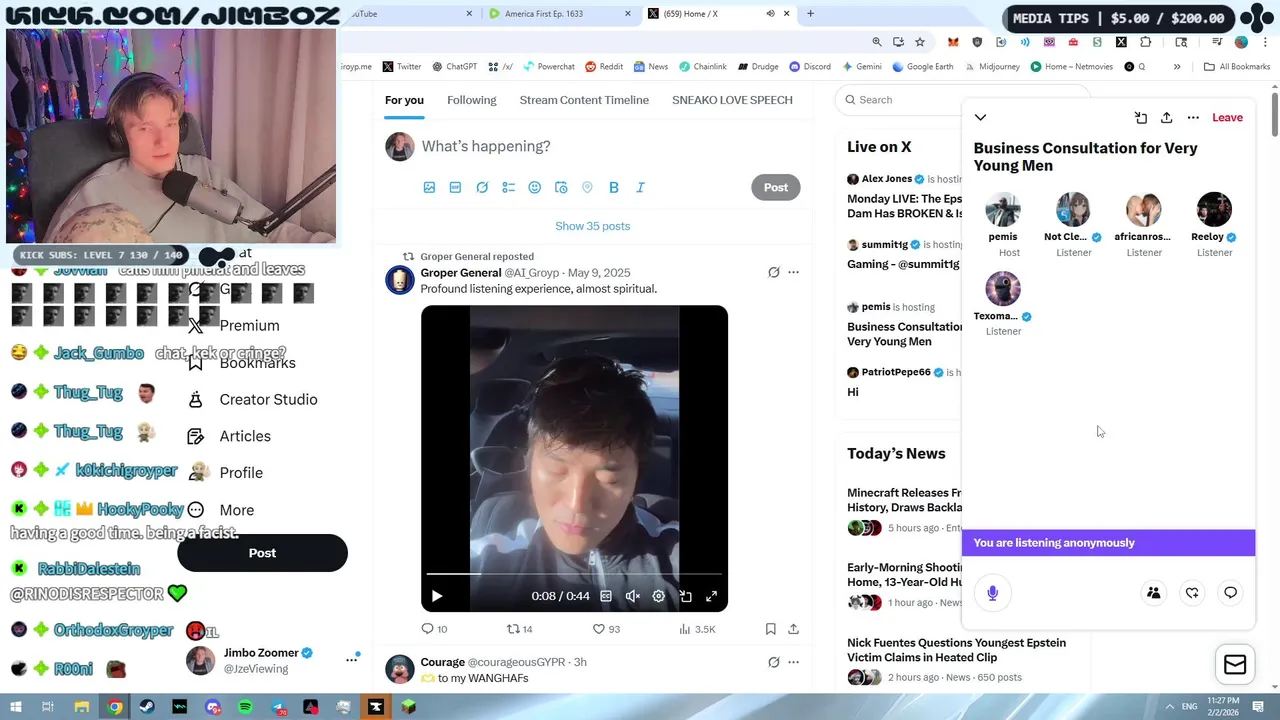Open more options on Groper General post
Viewport: 1280px width, 720px height.
(x=793, y=272)
